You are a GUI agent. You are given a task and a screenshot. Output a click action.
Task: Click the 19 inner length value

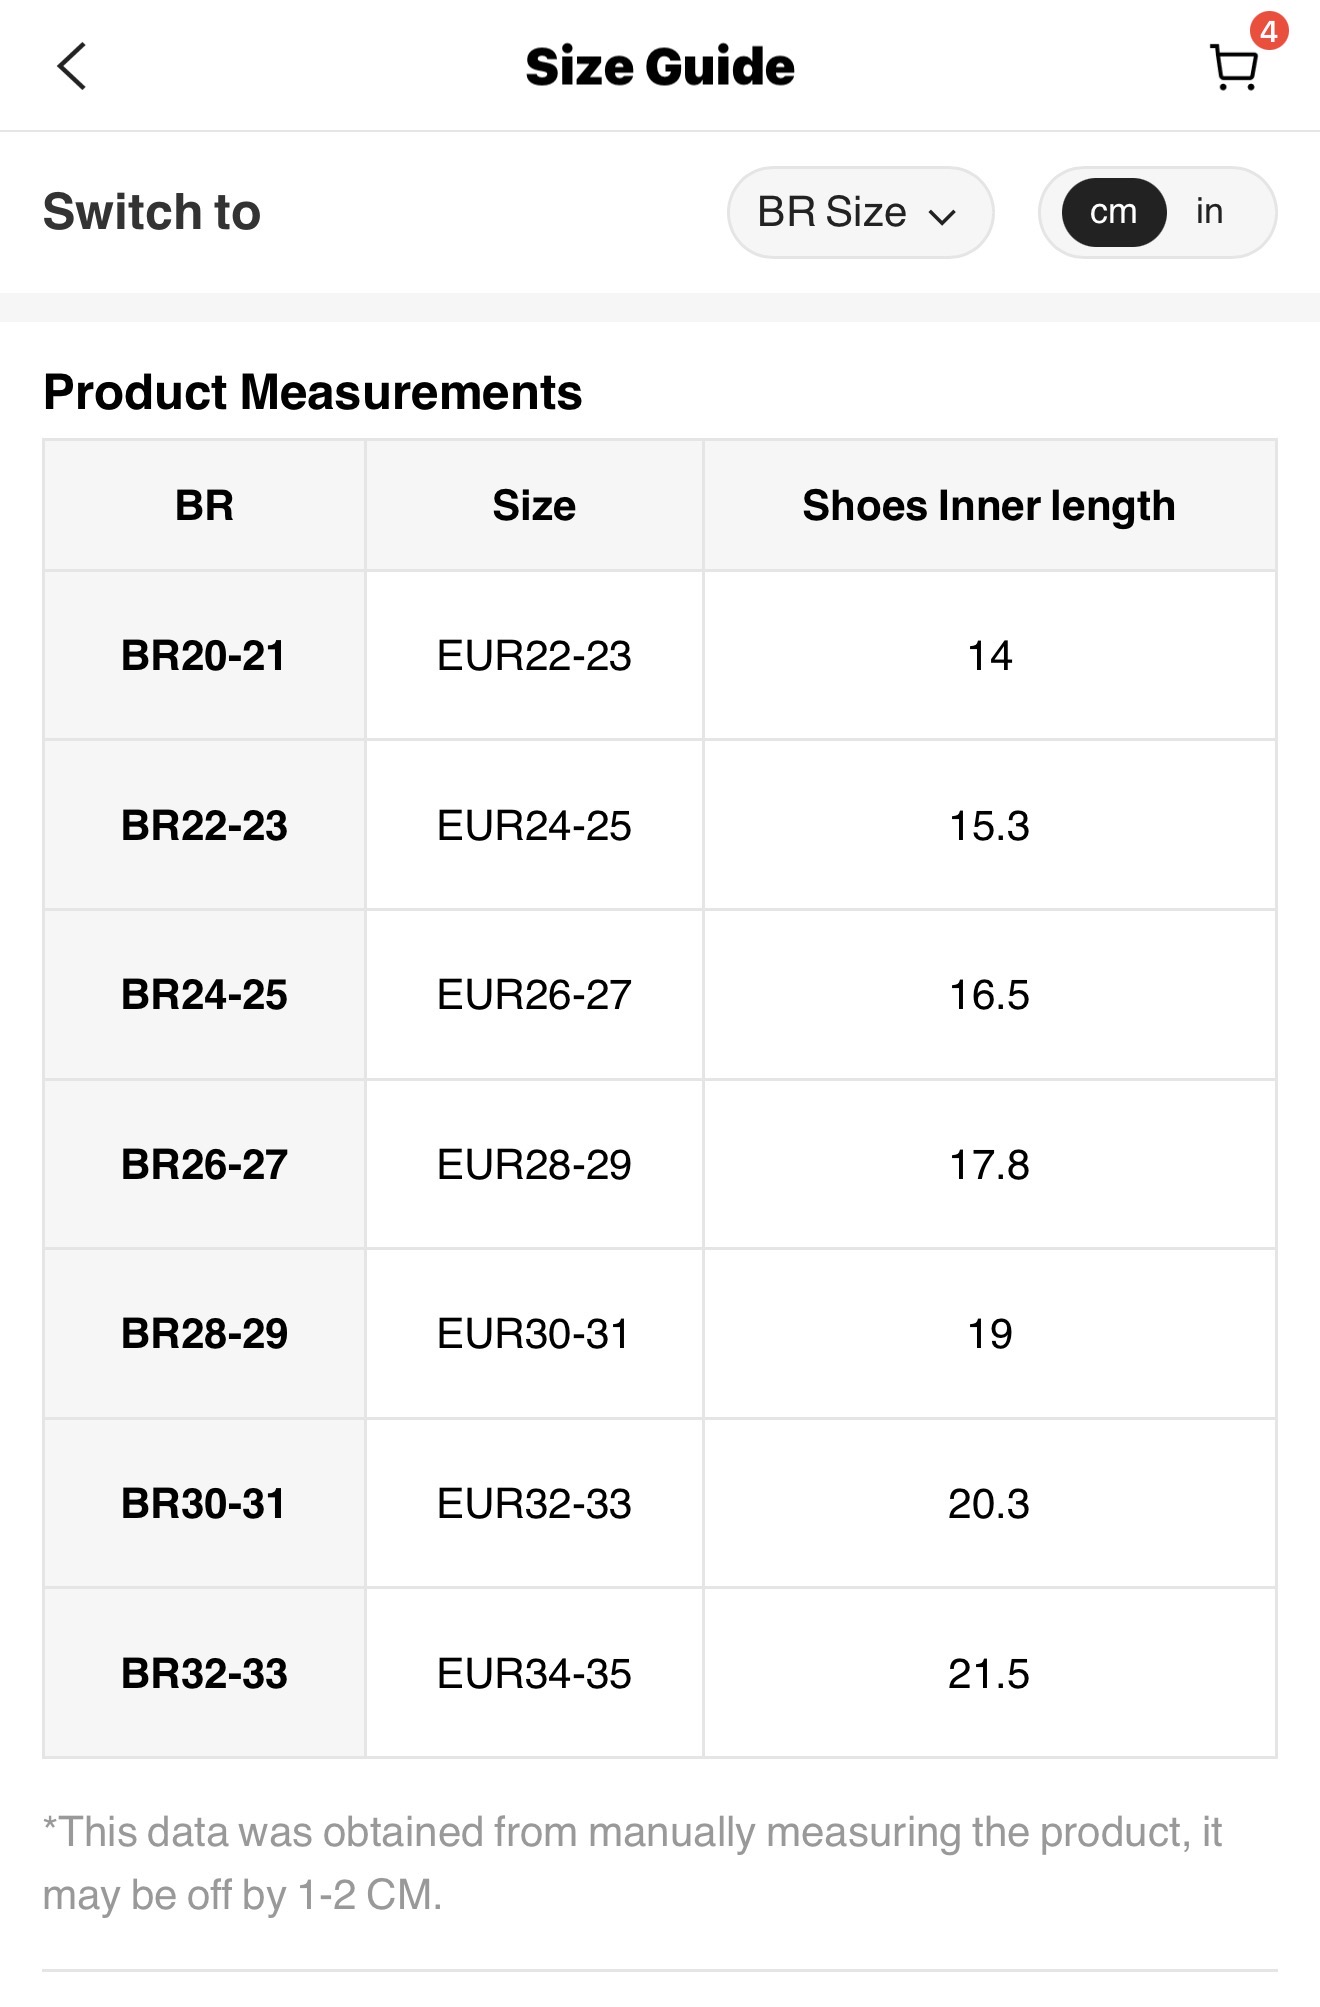(x=989, y=1334)
